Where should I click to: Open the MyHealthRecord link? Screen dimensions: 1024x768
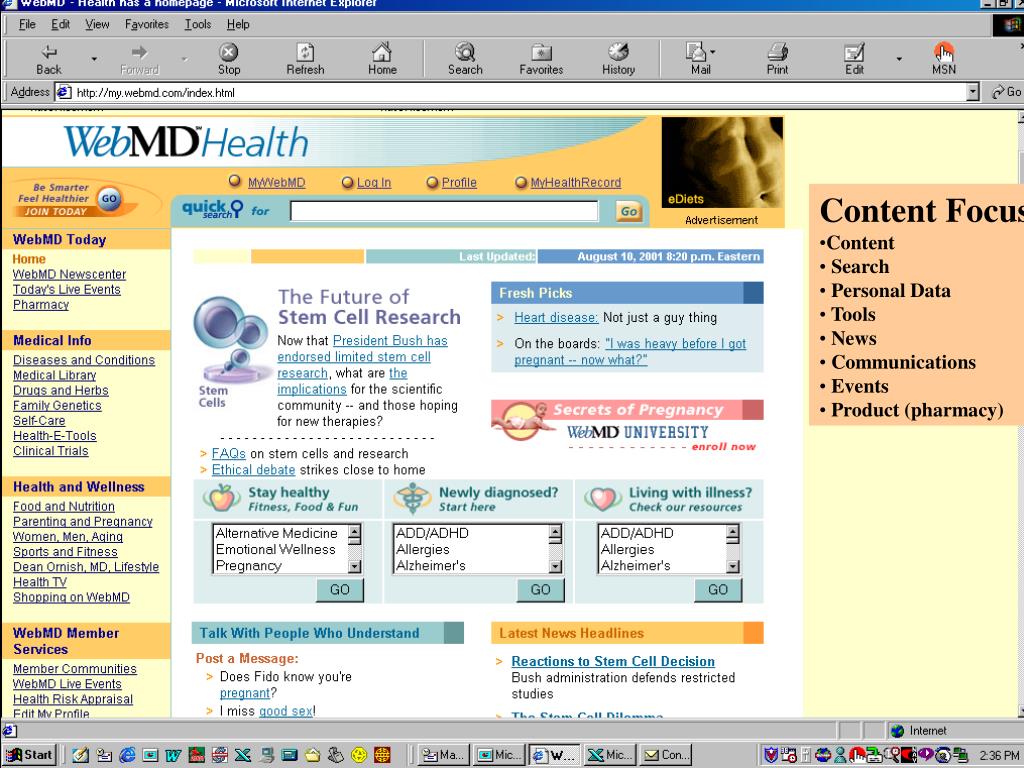tap(575, 183)
